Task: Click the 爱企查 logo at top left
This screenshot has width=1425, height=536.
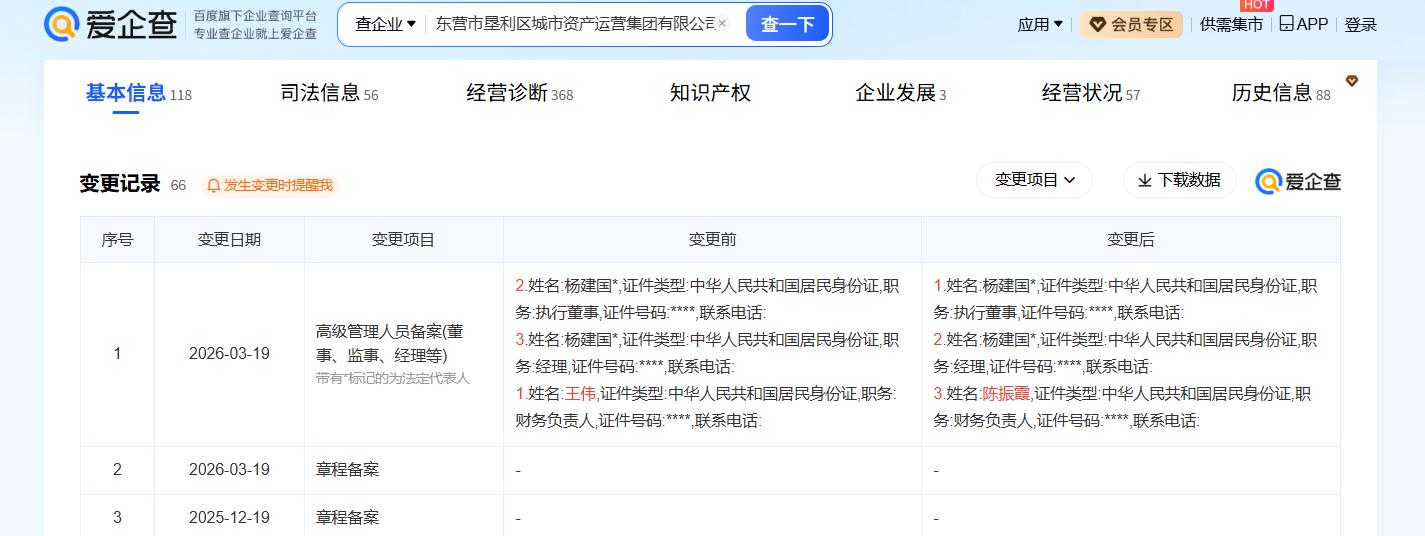Action: (x=111, y=24)
